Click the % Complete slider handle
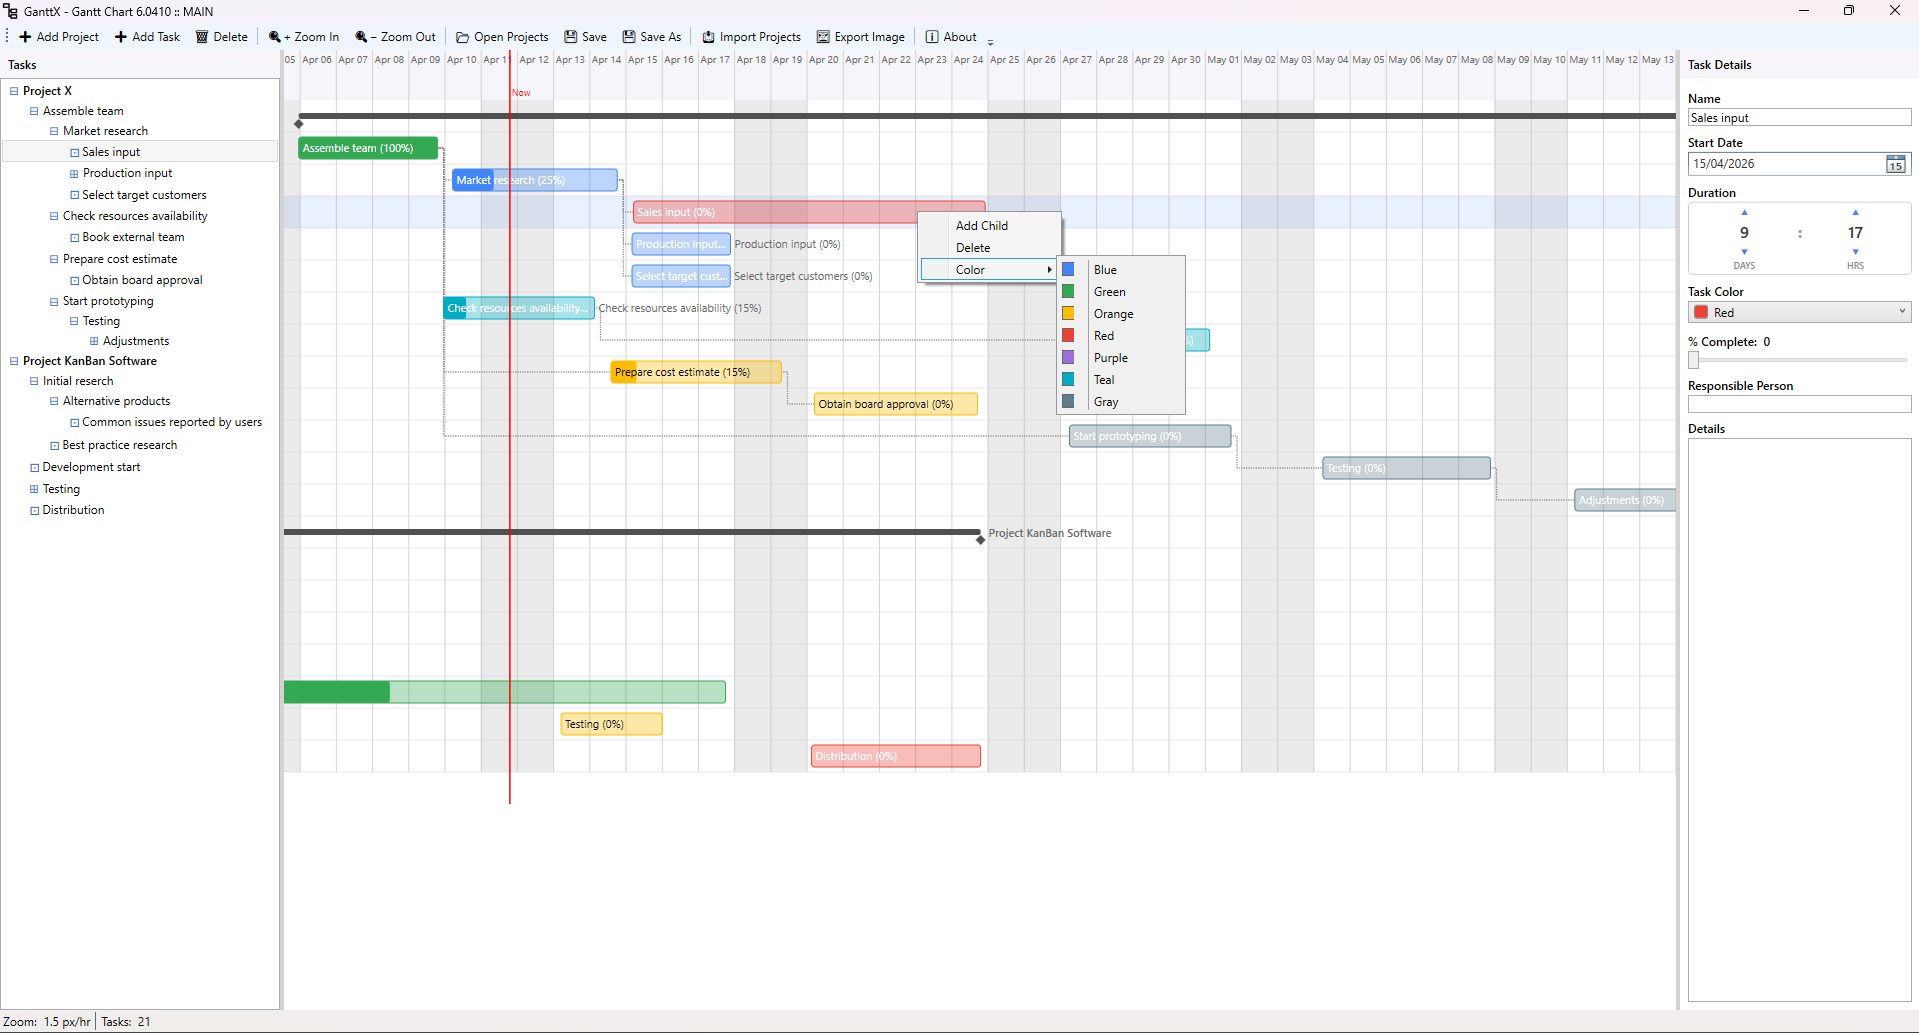1919x1033 pixels. click(1693, 360)
